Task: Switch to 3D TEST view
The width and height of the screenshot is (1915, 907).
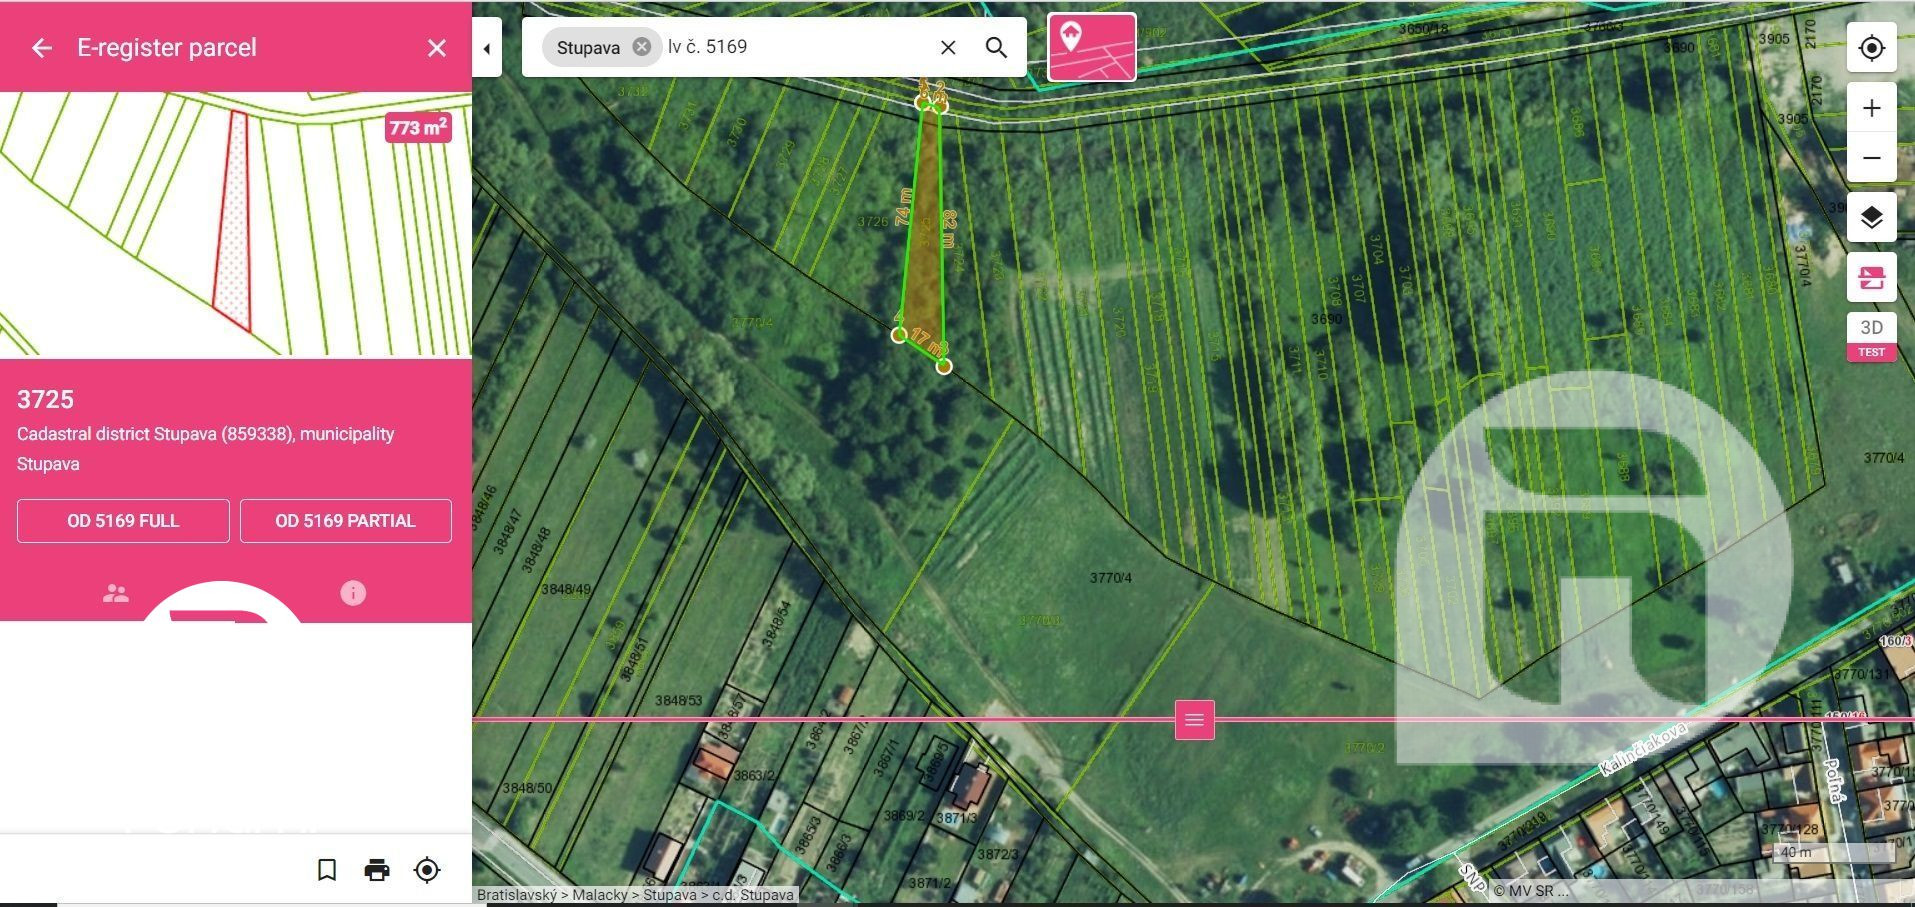Action: (x=1871, y=337)
